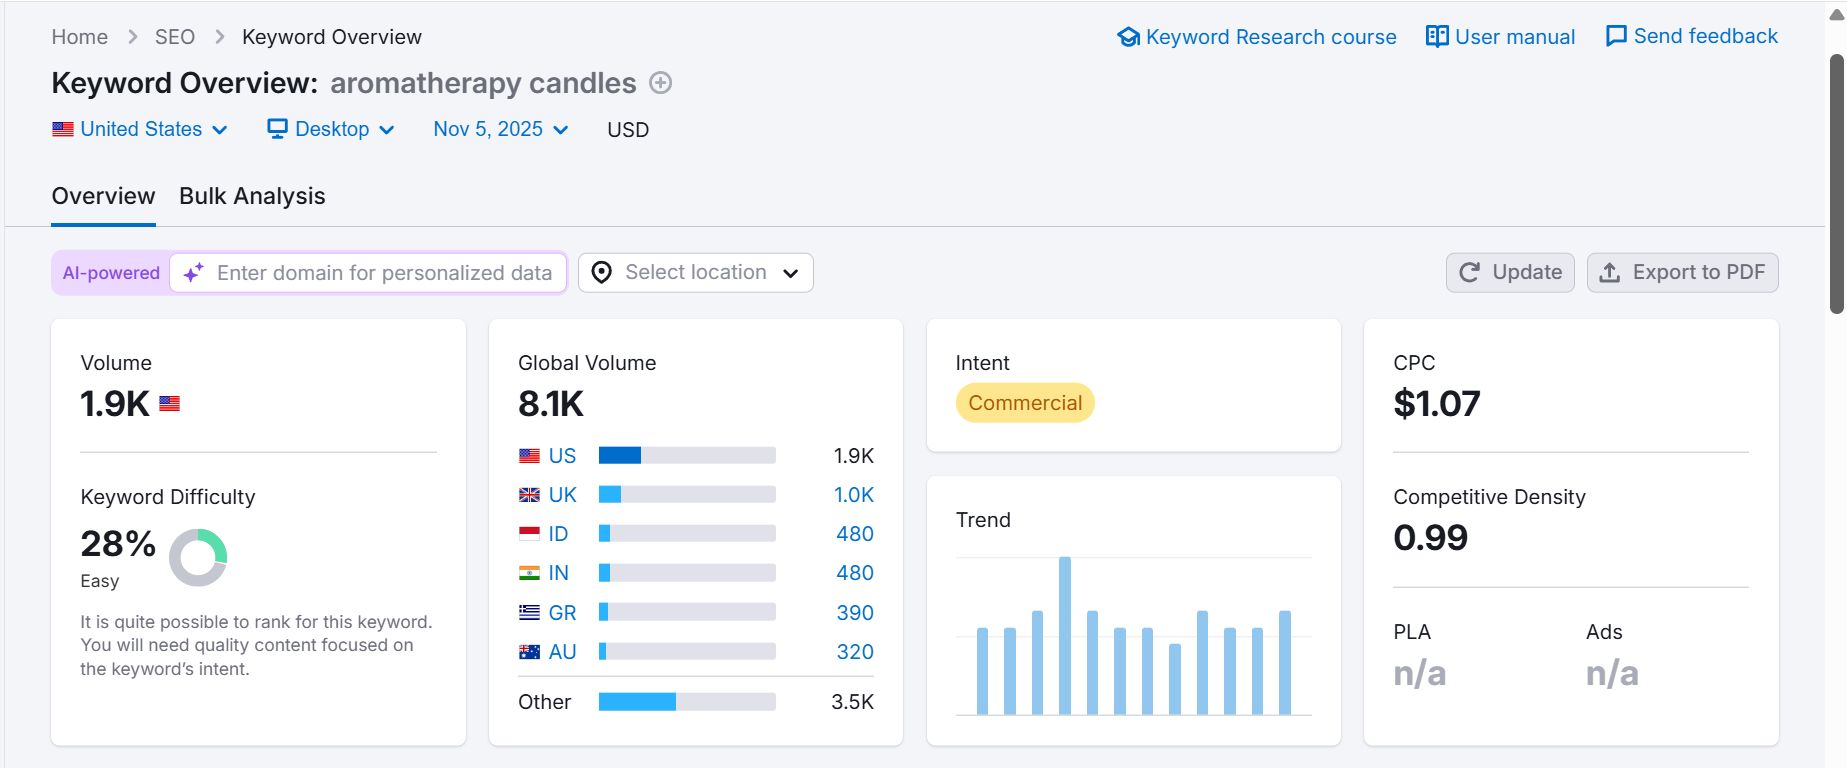Open the Select location dropdown
The width and height of the screenshot is (1847, 768).
696,273
